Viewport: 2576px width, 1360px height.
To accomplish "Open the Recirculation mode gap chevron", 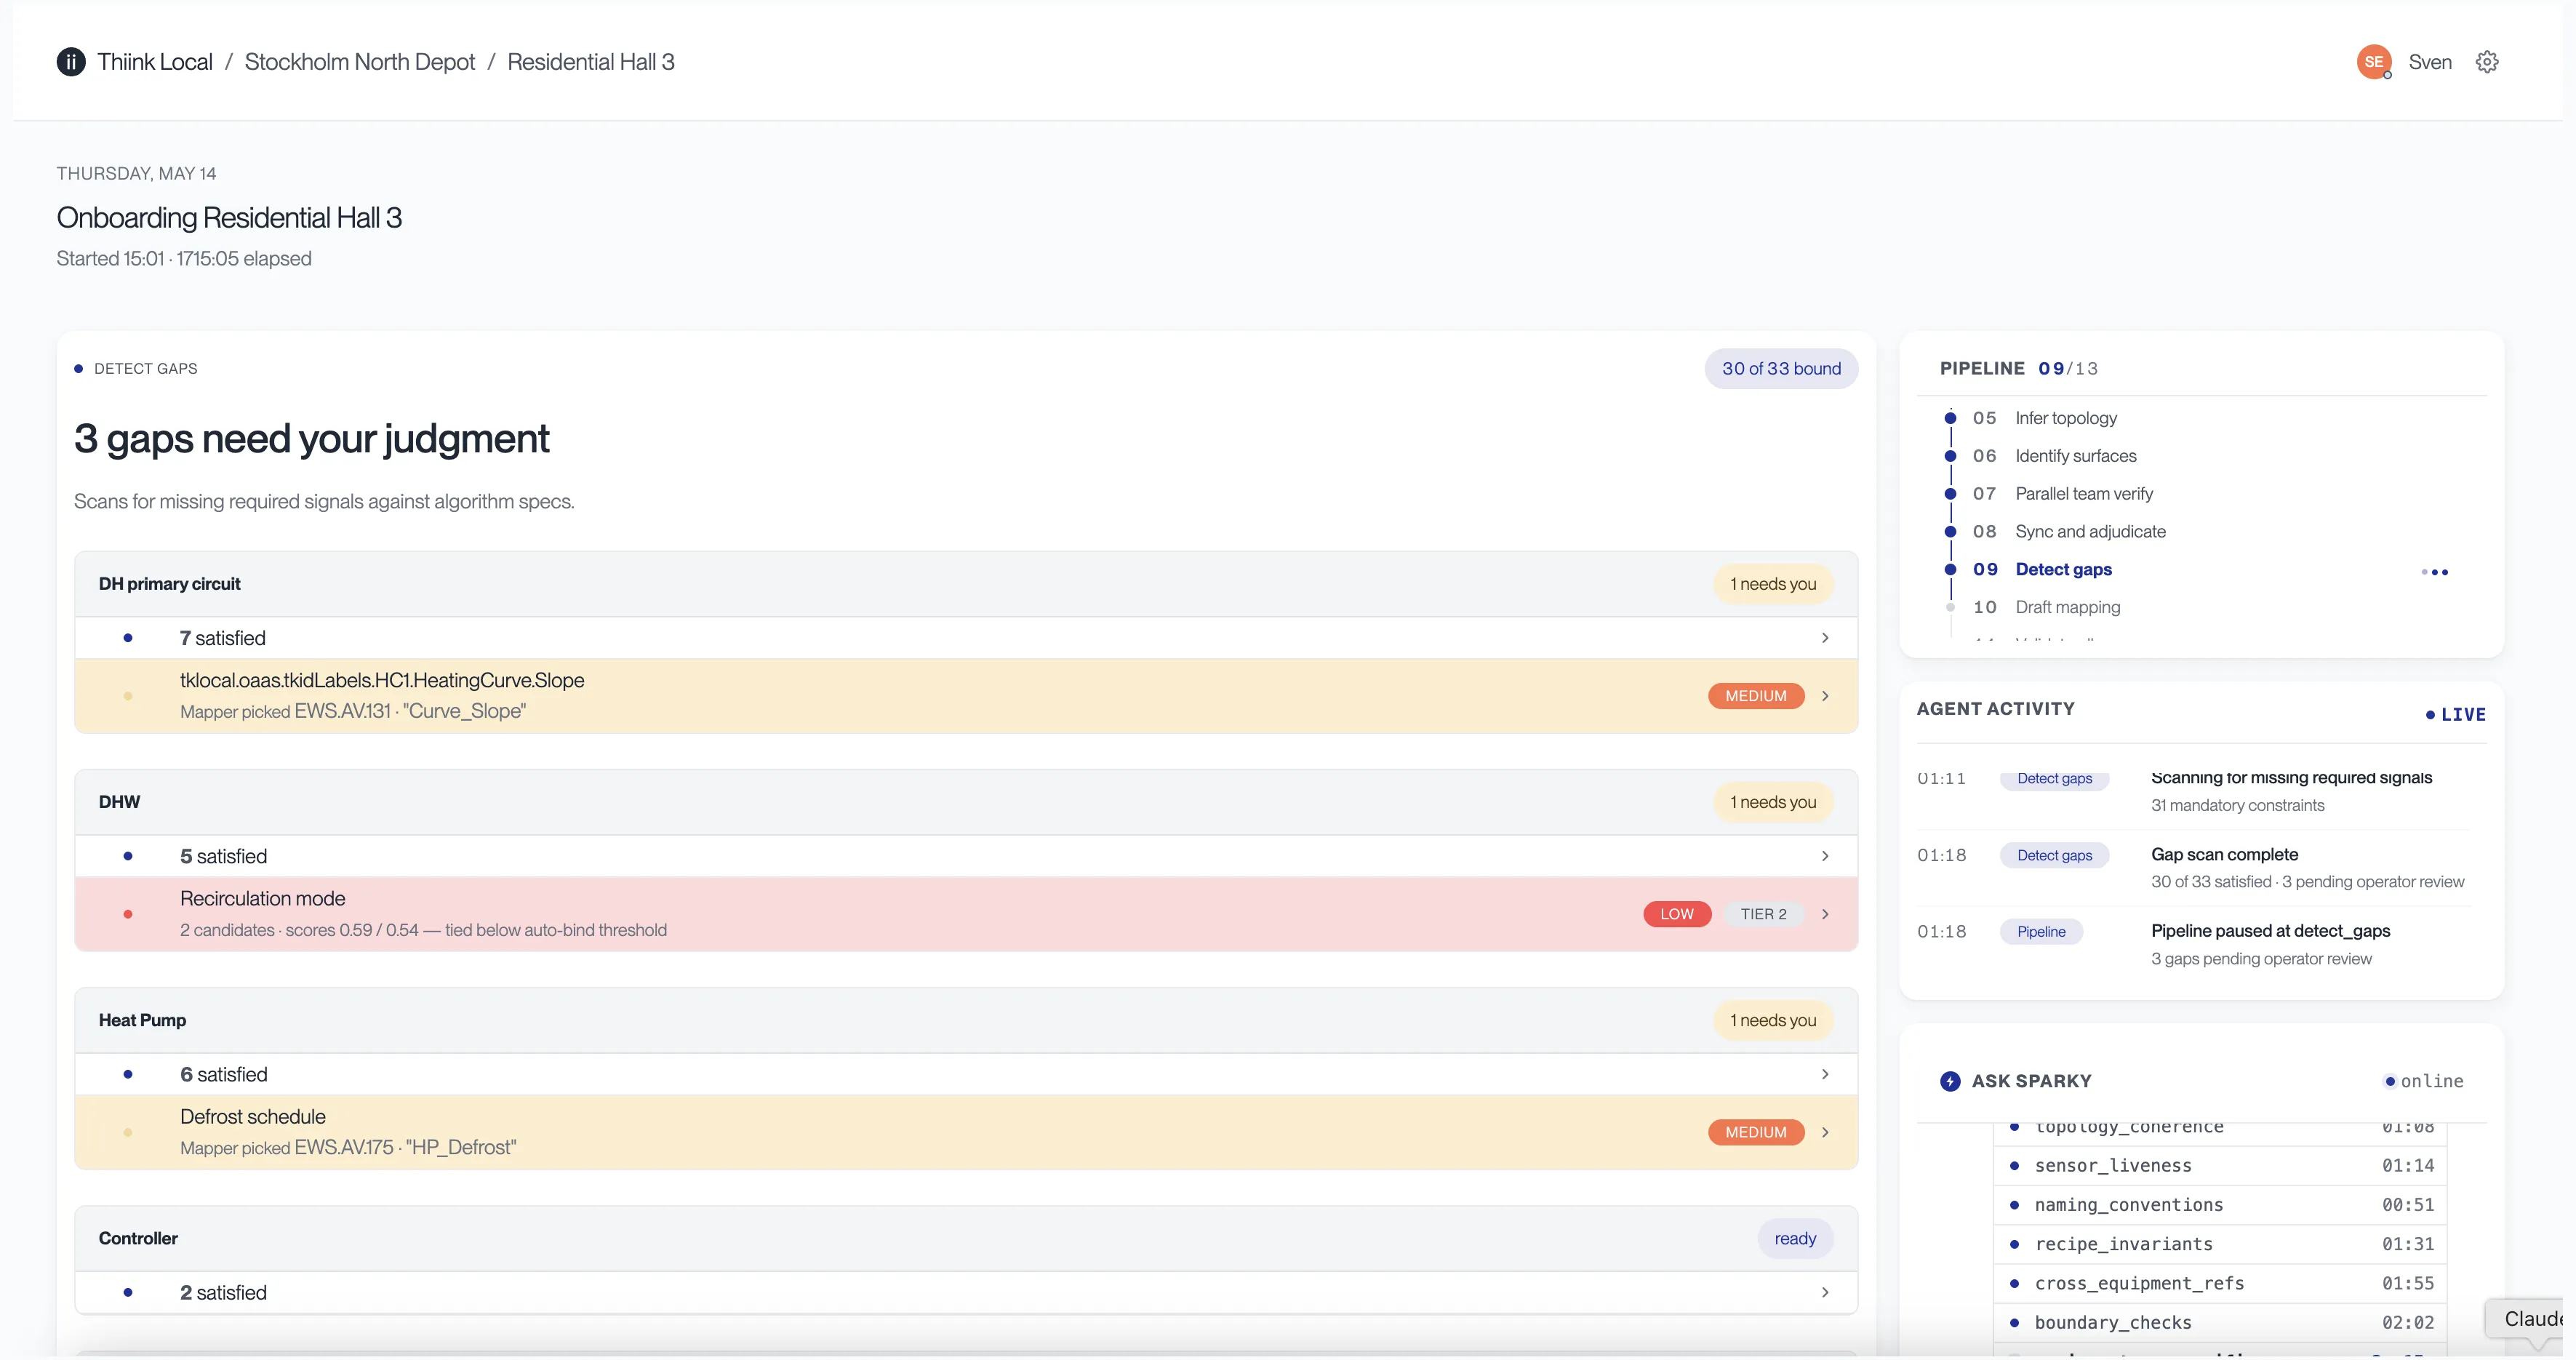I will click(x=1825, y=914).
